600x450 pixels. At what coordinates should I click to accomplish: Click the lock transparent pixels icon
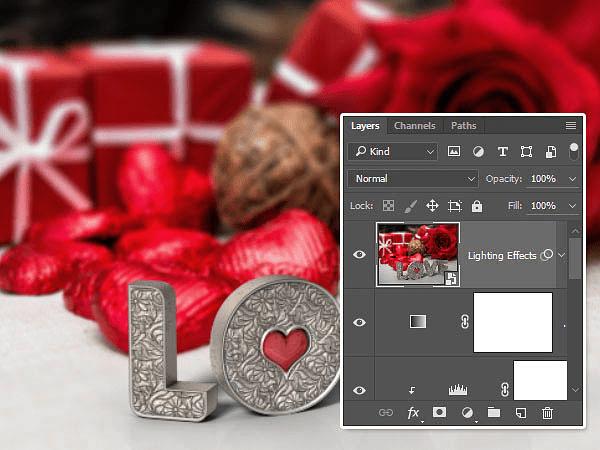(388, 206)
